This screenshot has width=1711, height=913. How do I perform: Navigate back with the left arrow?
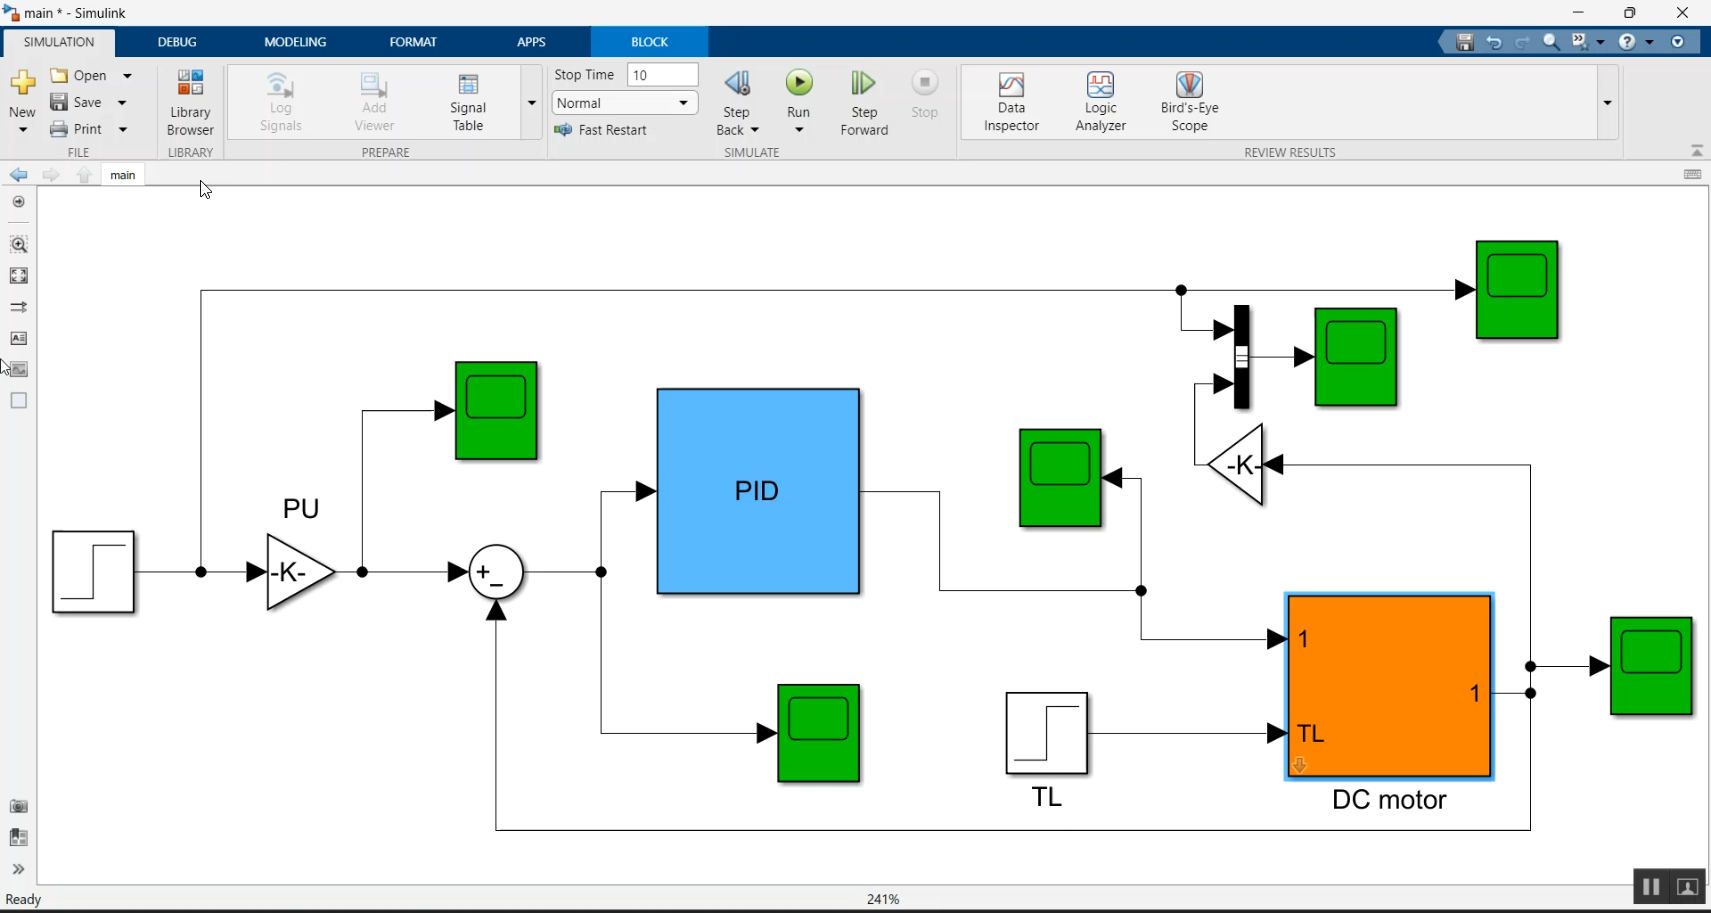pos(18,175)
